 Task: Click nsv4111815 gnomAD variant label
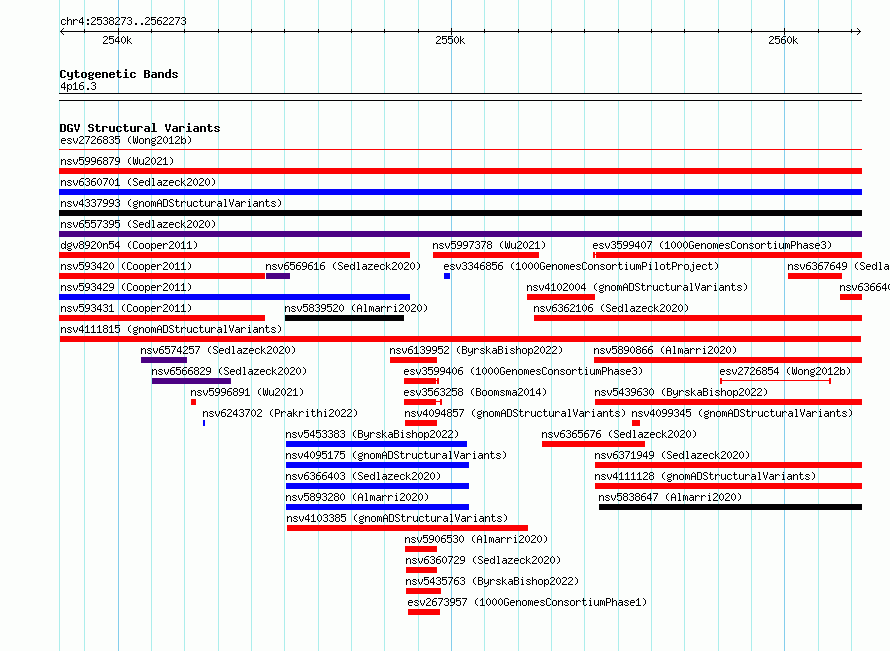pyautogui.click(x=171, y=329)
